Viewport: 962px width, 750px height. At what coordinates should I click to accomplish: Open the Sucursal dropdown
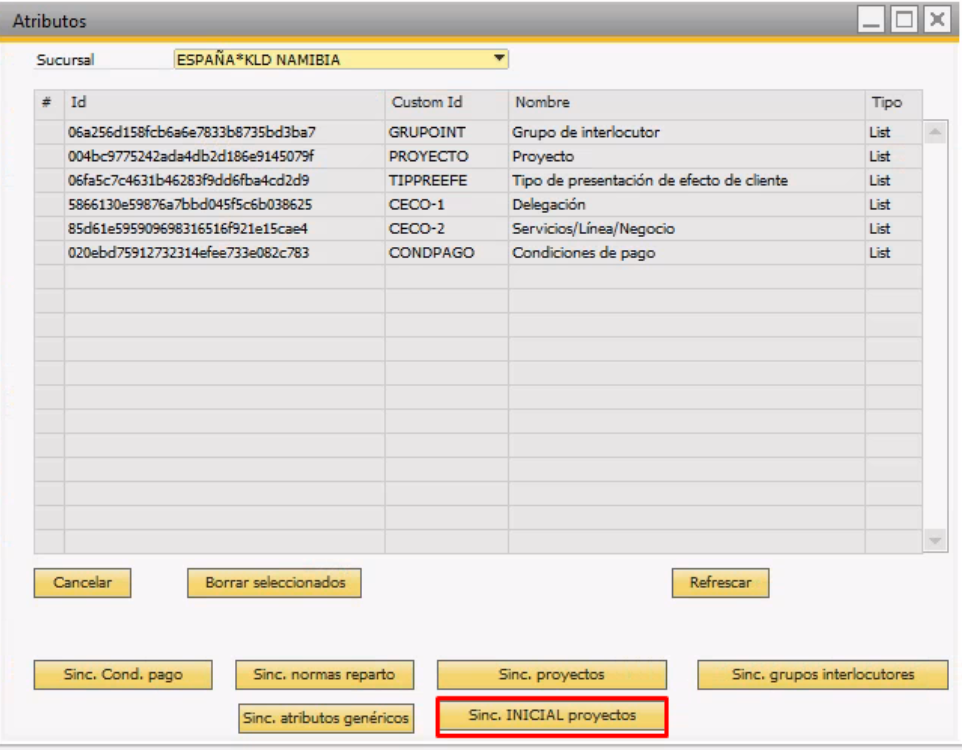coord(499,60)
